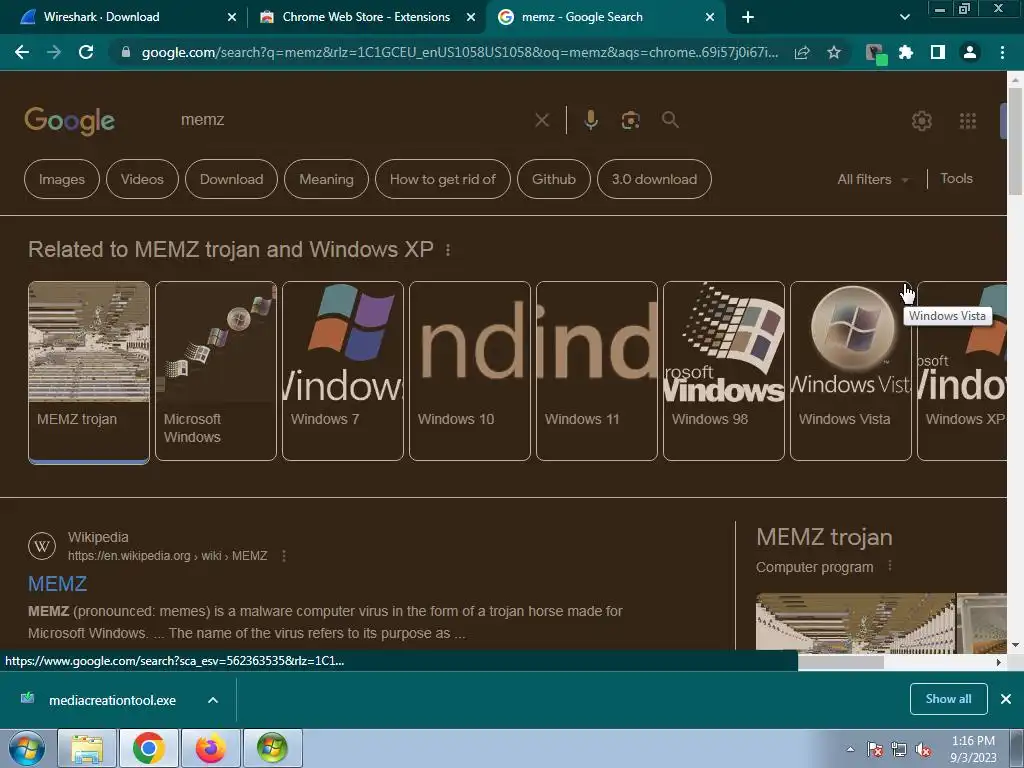
Task: Bookmark this page with the star
Action: [x=833, y=52]
